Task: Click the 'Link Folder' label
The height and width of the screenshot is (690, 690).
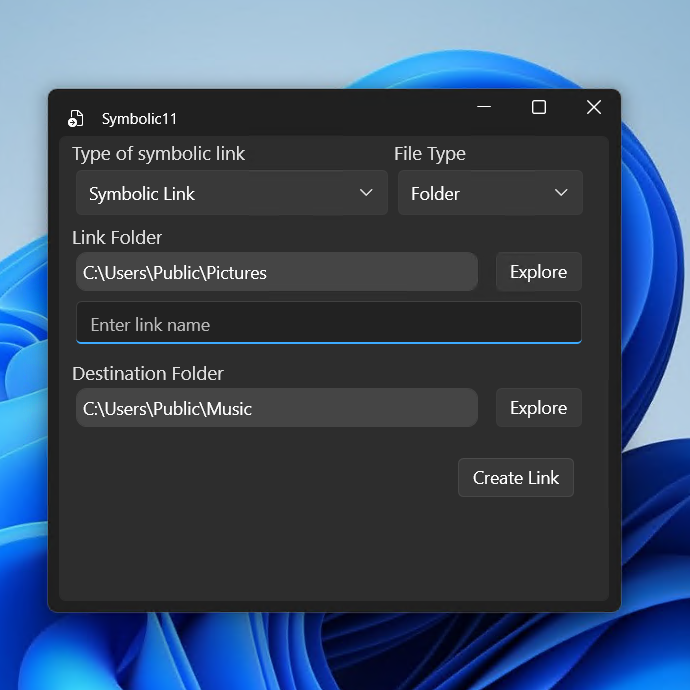Action: point(117,238)
